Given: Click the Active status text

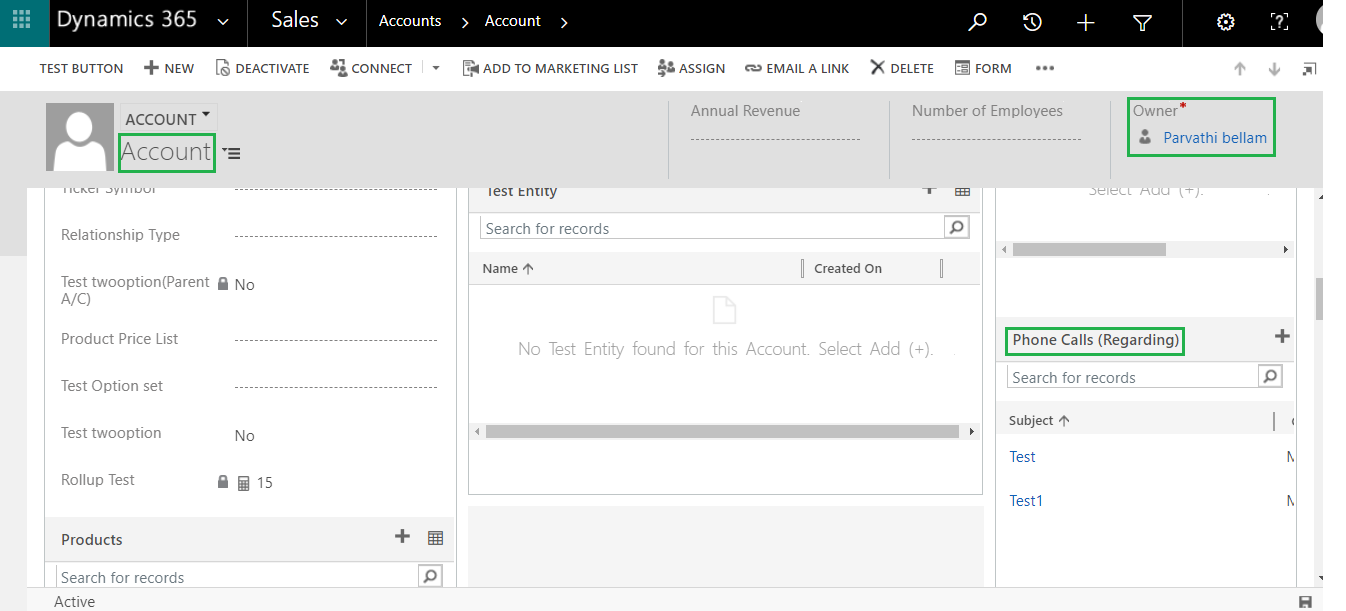Looking at the screenshot, I should click(x=75, y=601).
